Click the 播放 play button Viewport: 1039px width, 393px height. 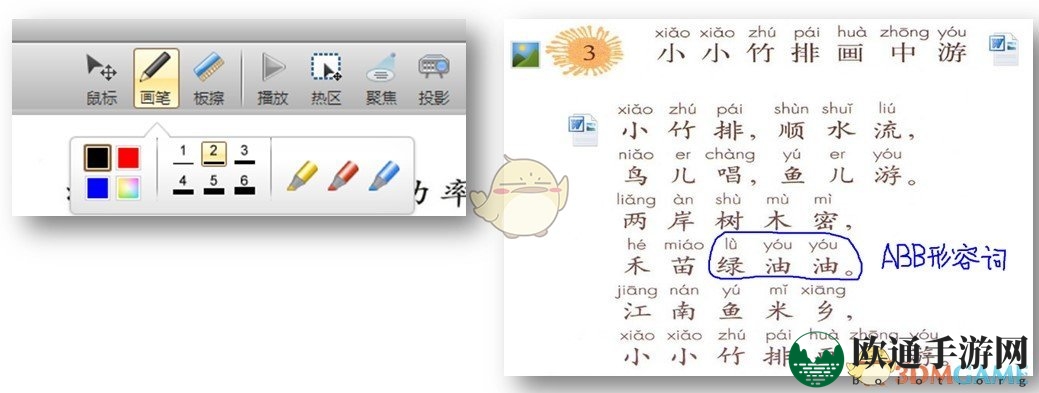[273, 79]
